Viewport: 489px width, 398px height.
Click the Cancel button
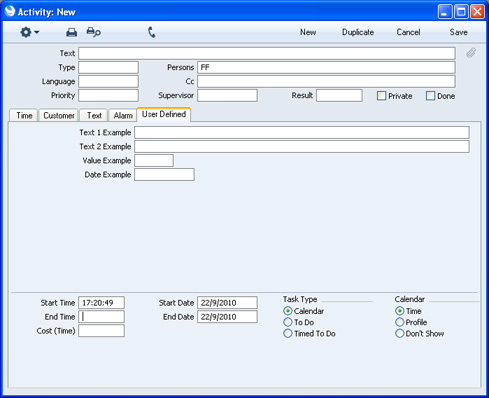coord(408,32)
